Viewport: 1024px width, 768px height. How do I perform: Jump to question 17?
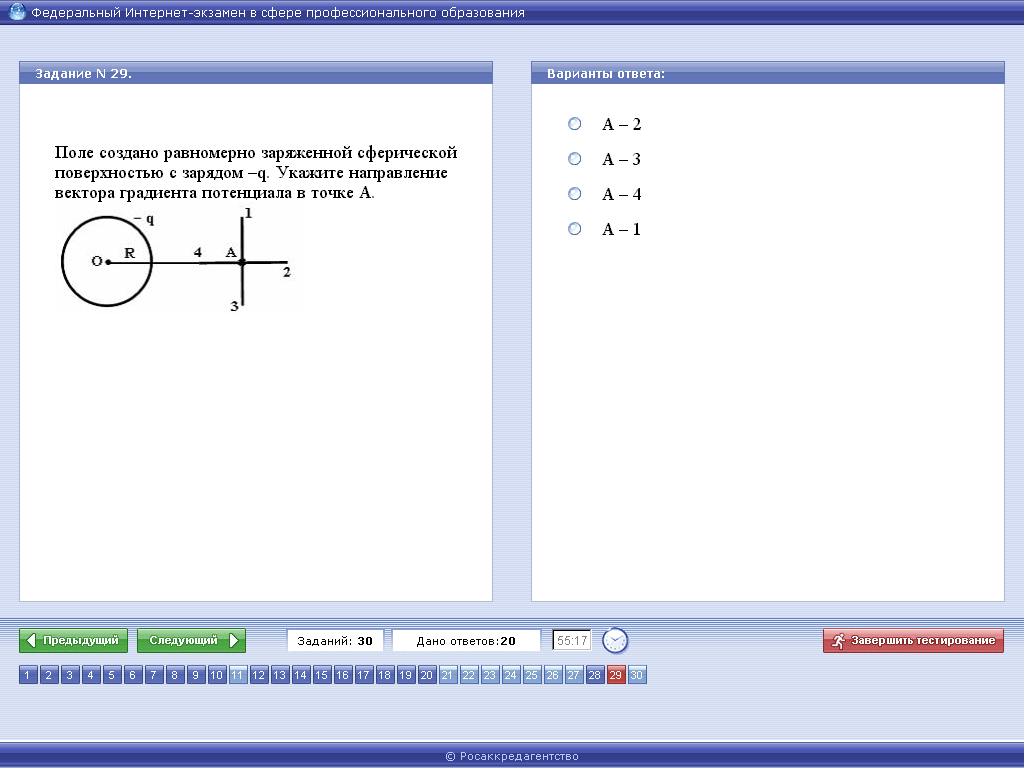(x=363, y=675)
